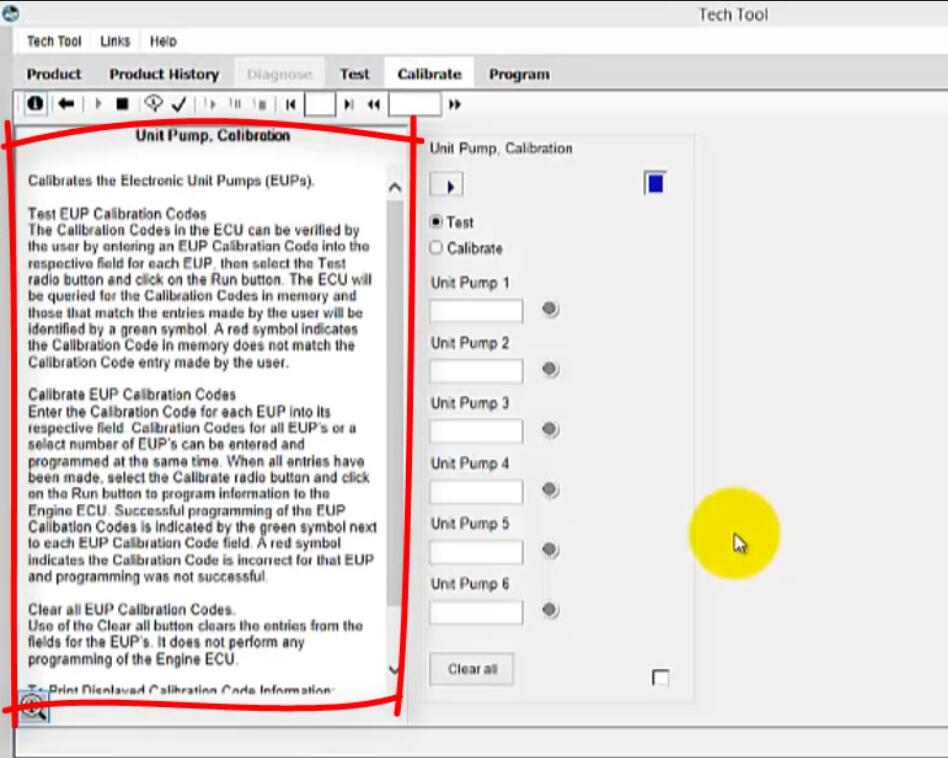Switch to the Program tab
The width and height of the screenshot is (948, 758).
[519, 74]
